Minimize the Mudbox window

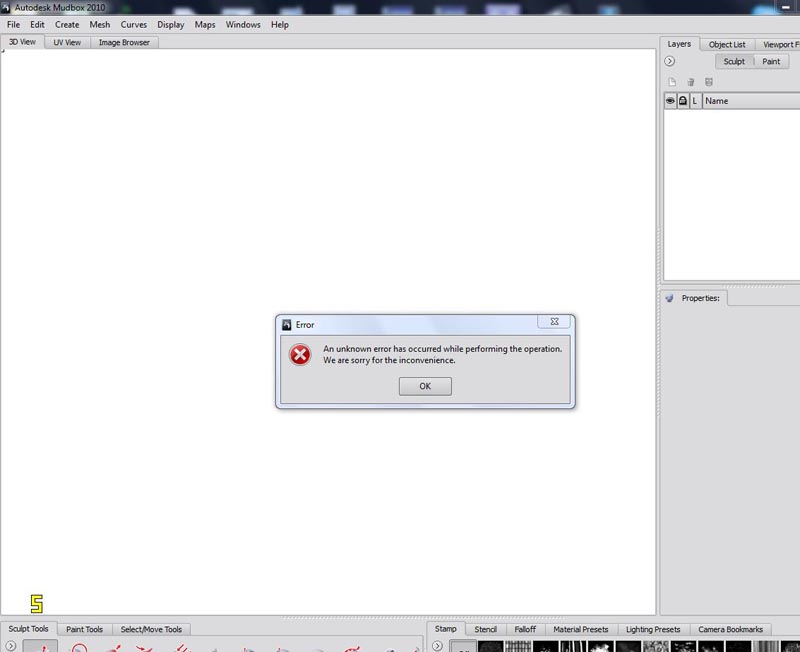pos(786,7)
